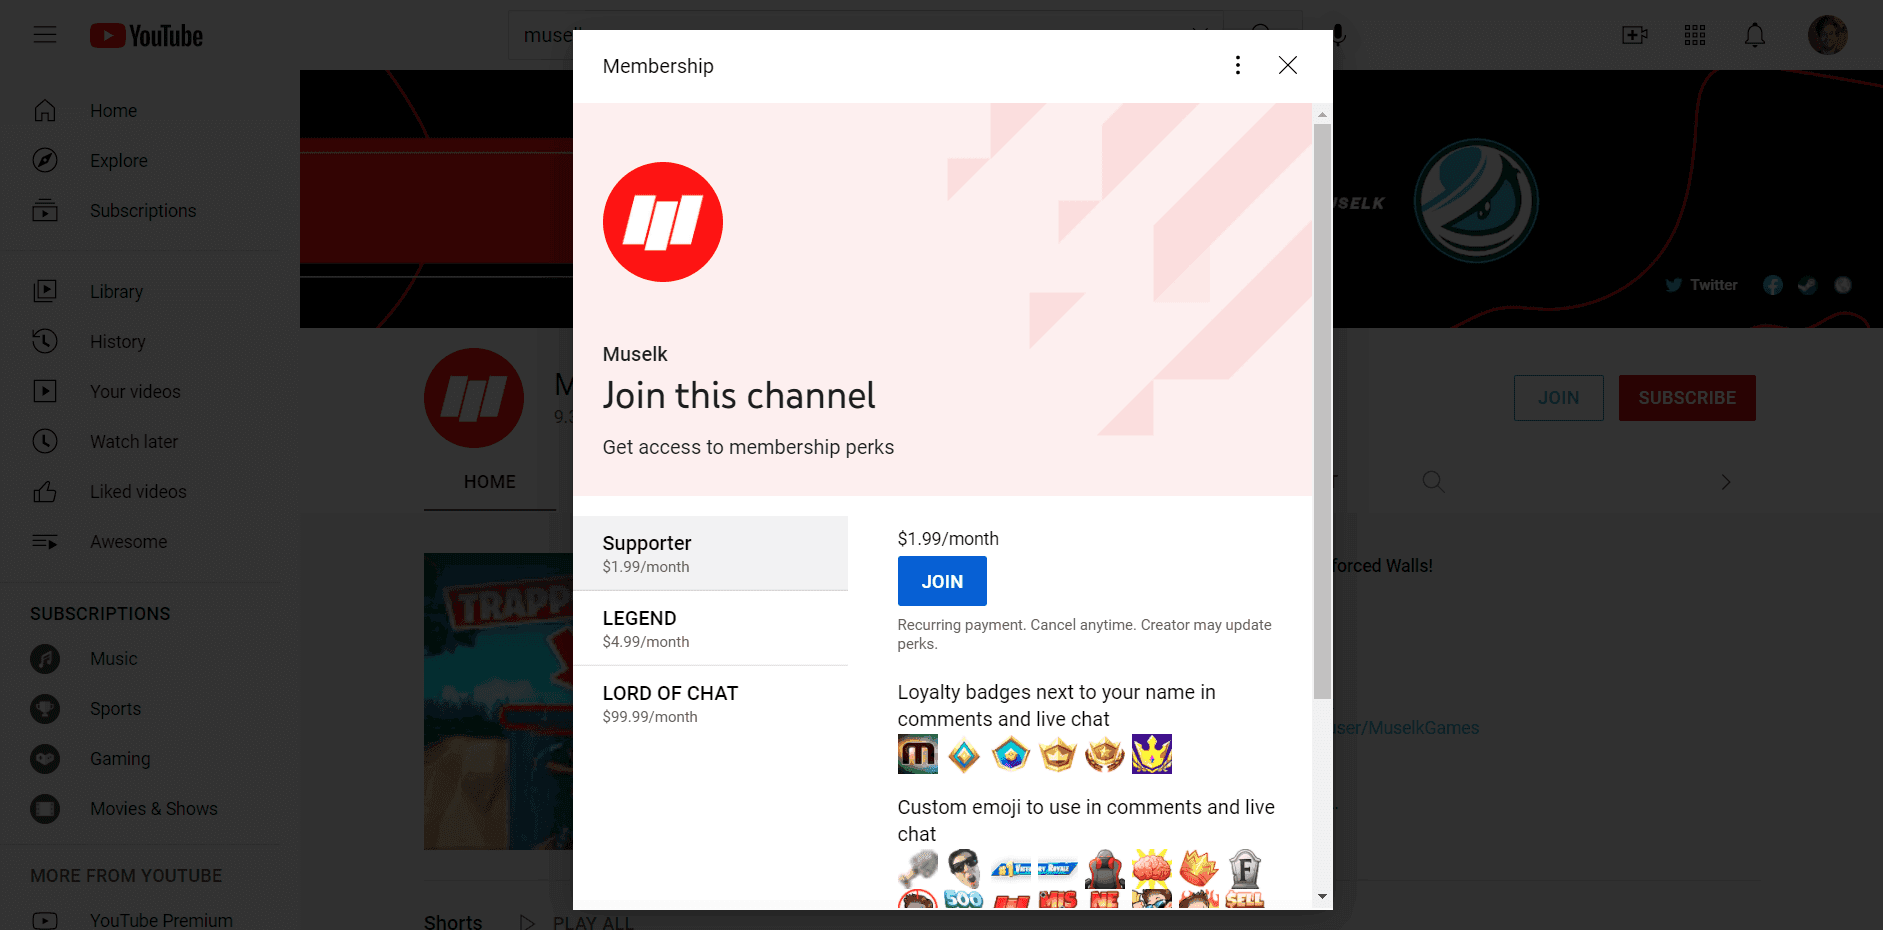
Task: Join the Supporter tier with the JOIN button
Action: pyautogui.click(x=941, y=580)
